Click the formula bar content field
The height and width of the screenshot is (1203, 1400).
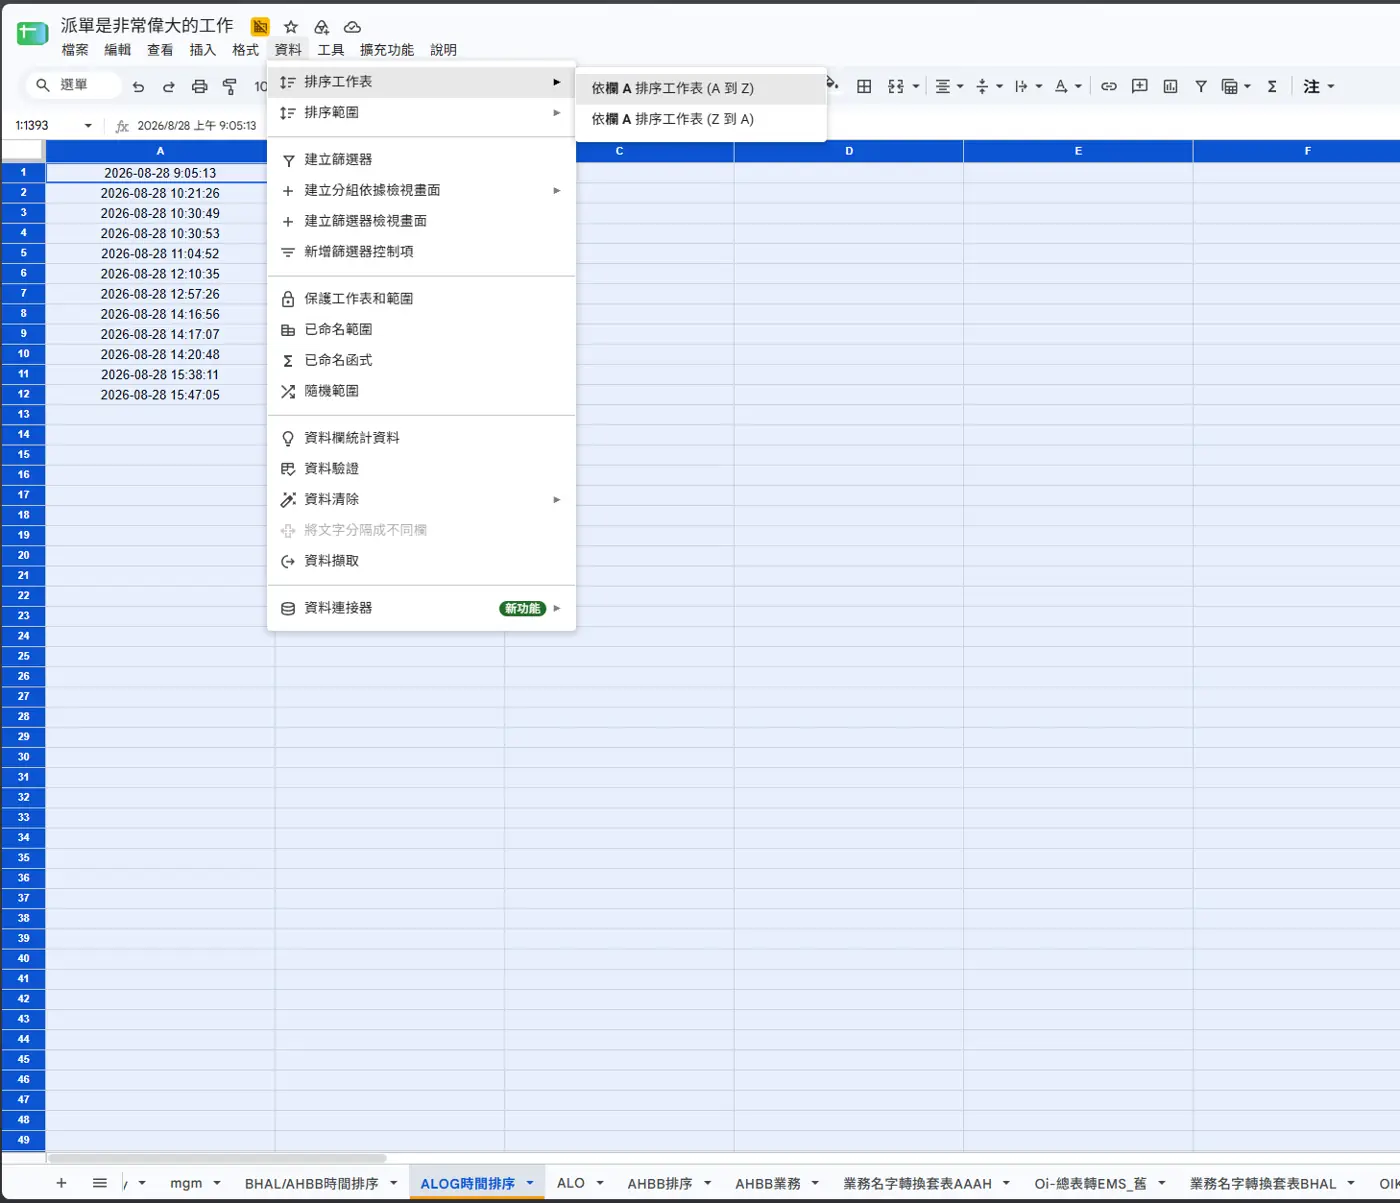tap(197, 126)
